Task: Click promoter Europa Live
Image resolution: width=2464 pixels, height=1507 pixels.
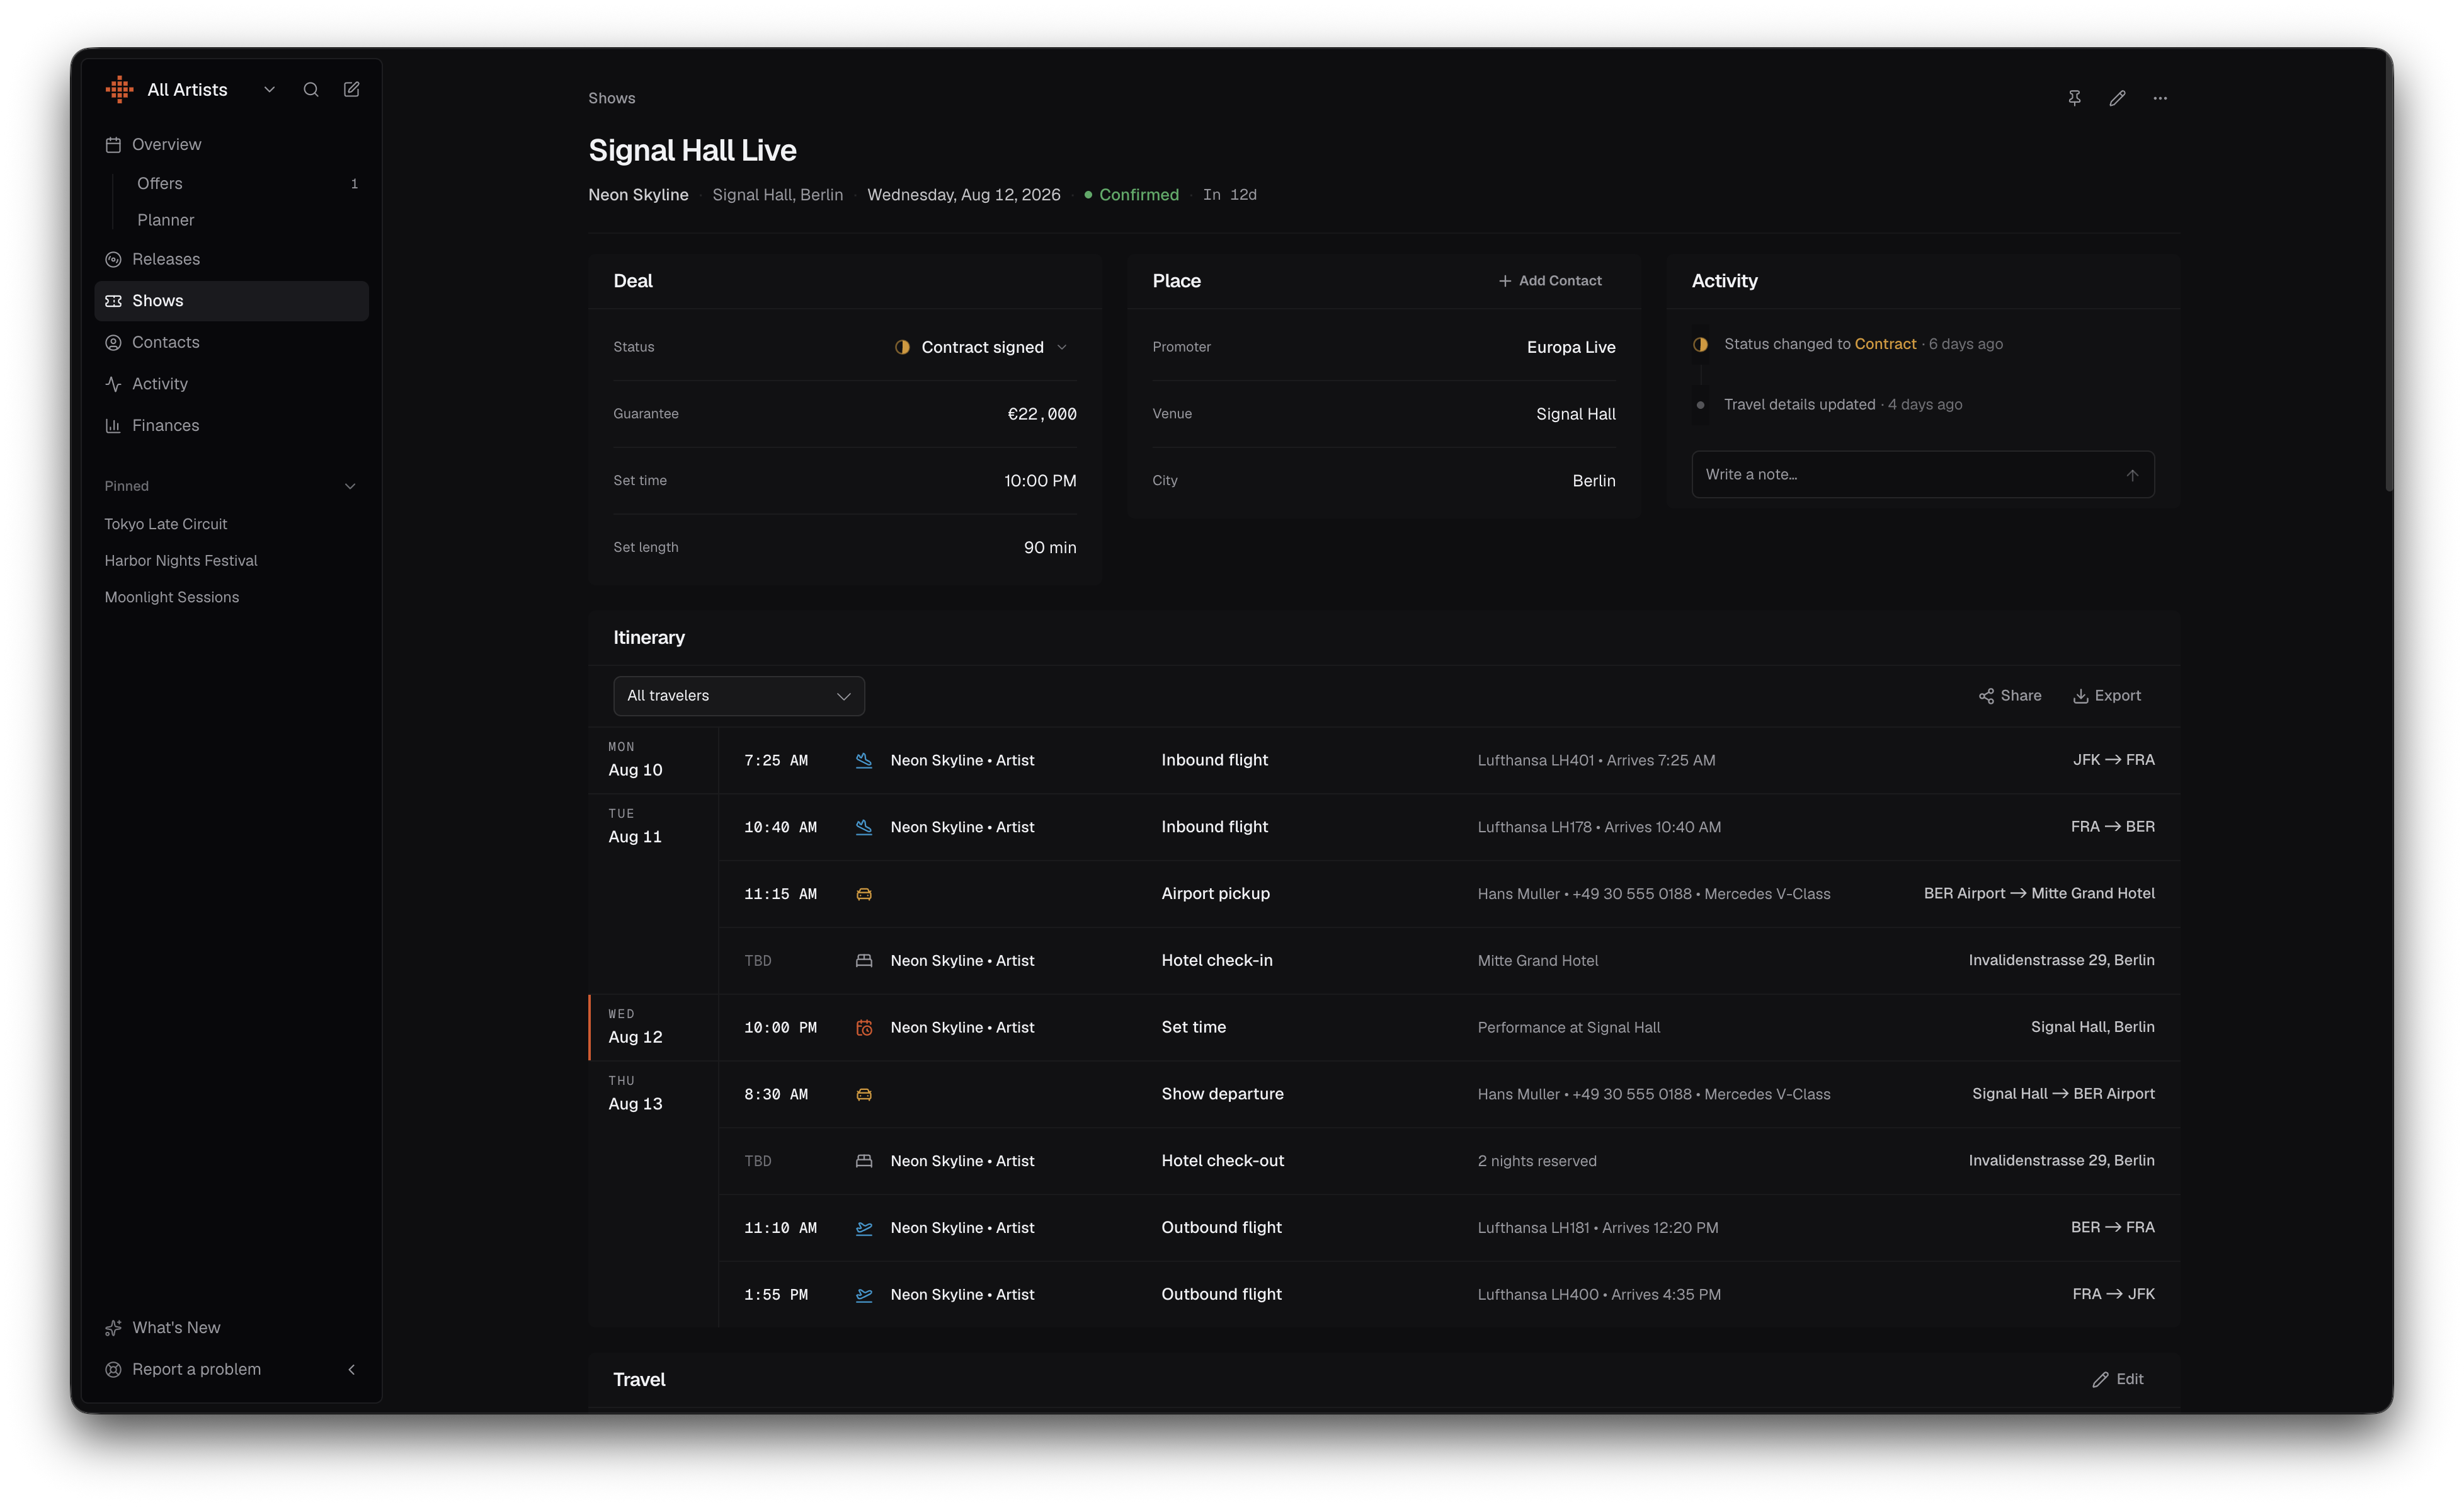Action: (x=1571, y=347)
